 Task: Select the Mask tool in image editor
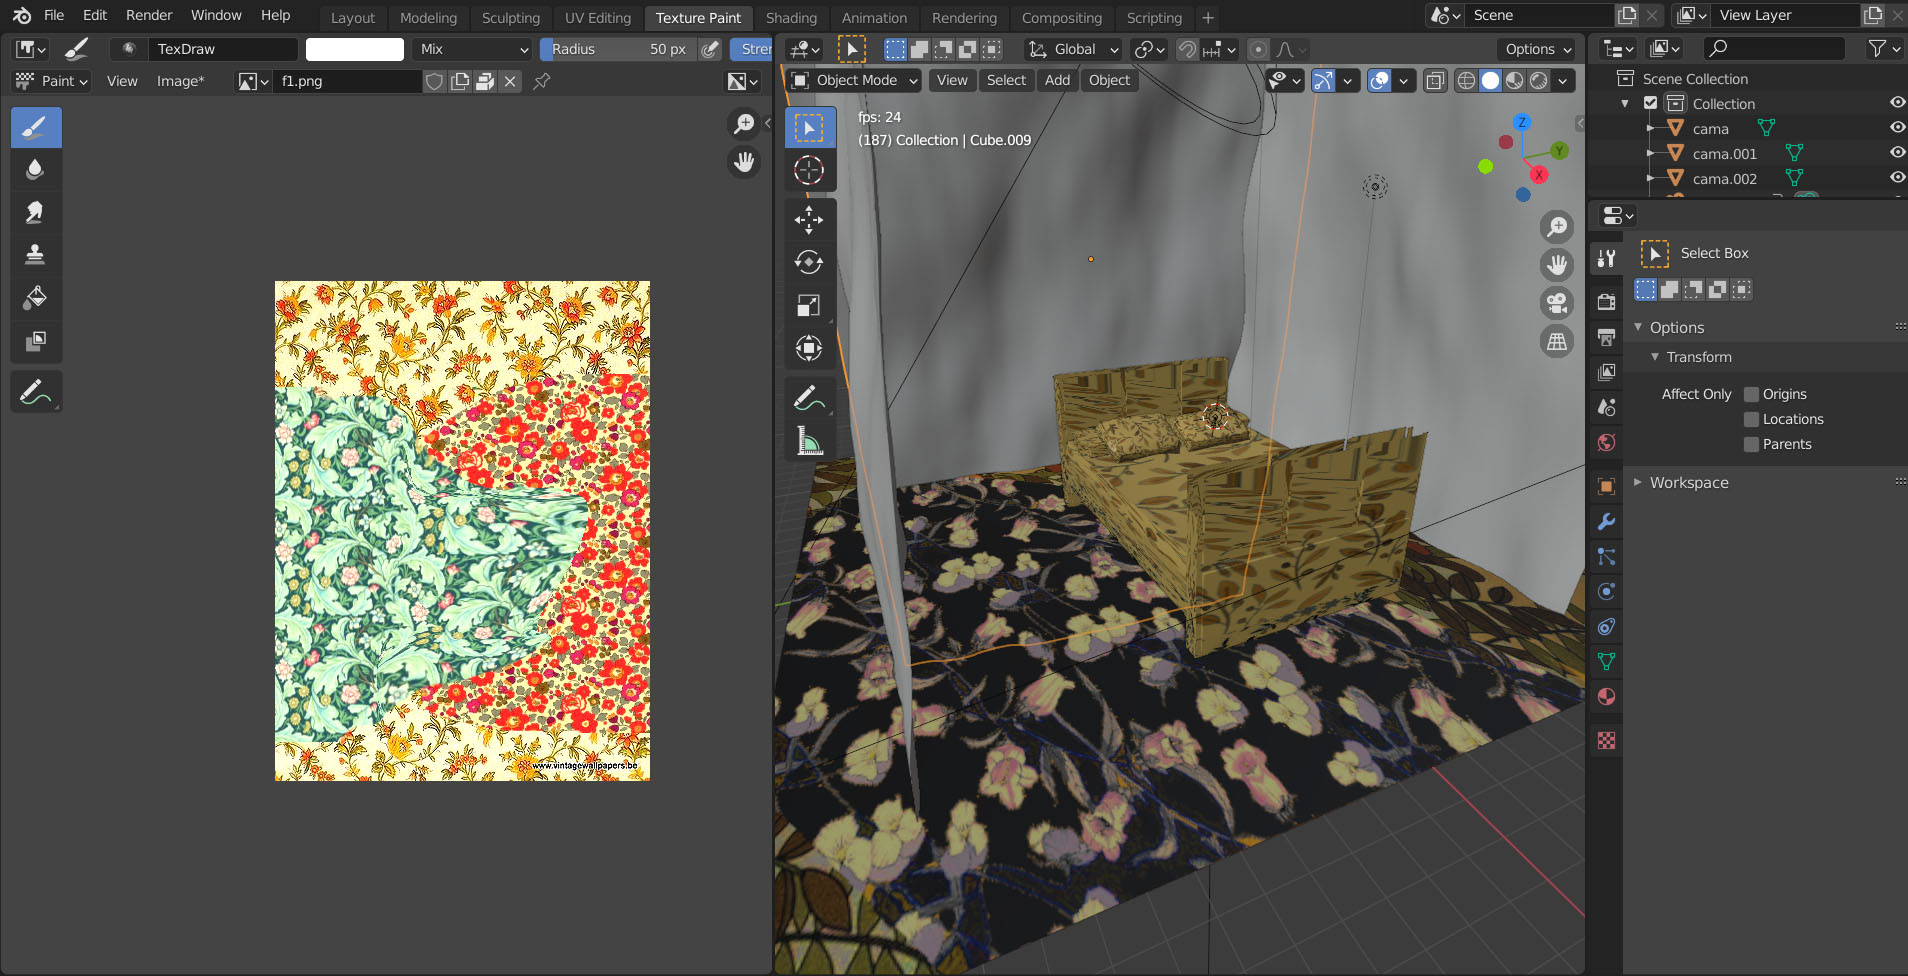pyautogui.click(x=36, y=340)
